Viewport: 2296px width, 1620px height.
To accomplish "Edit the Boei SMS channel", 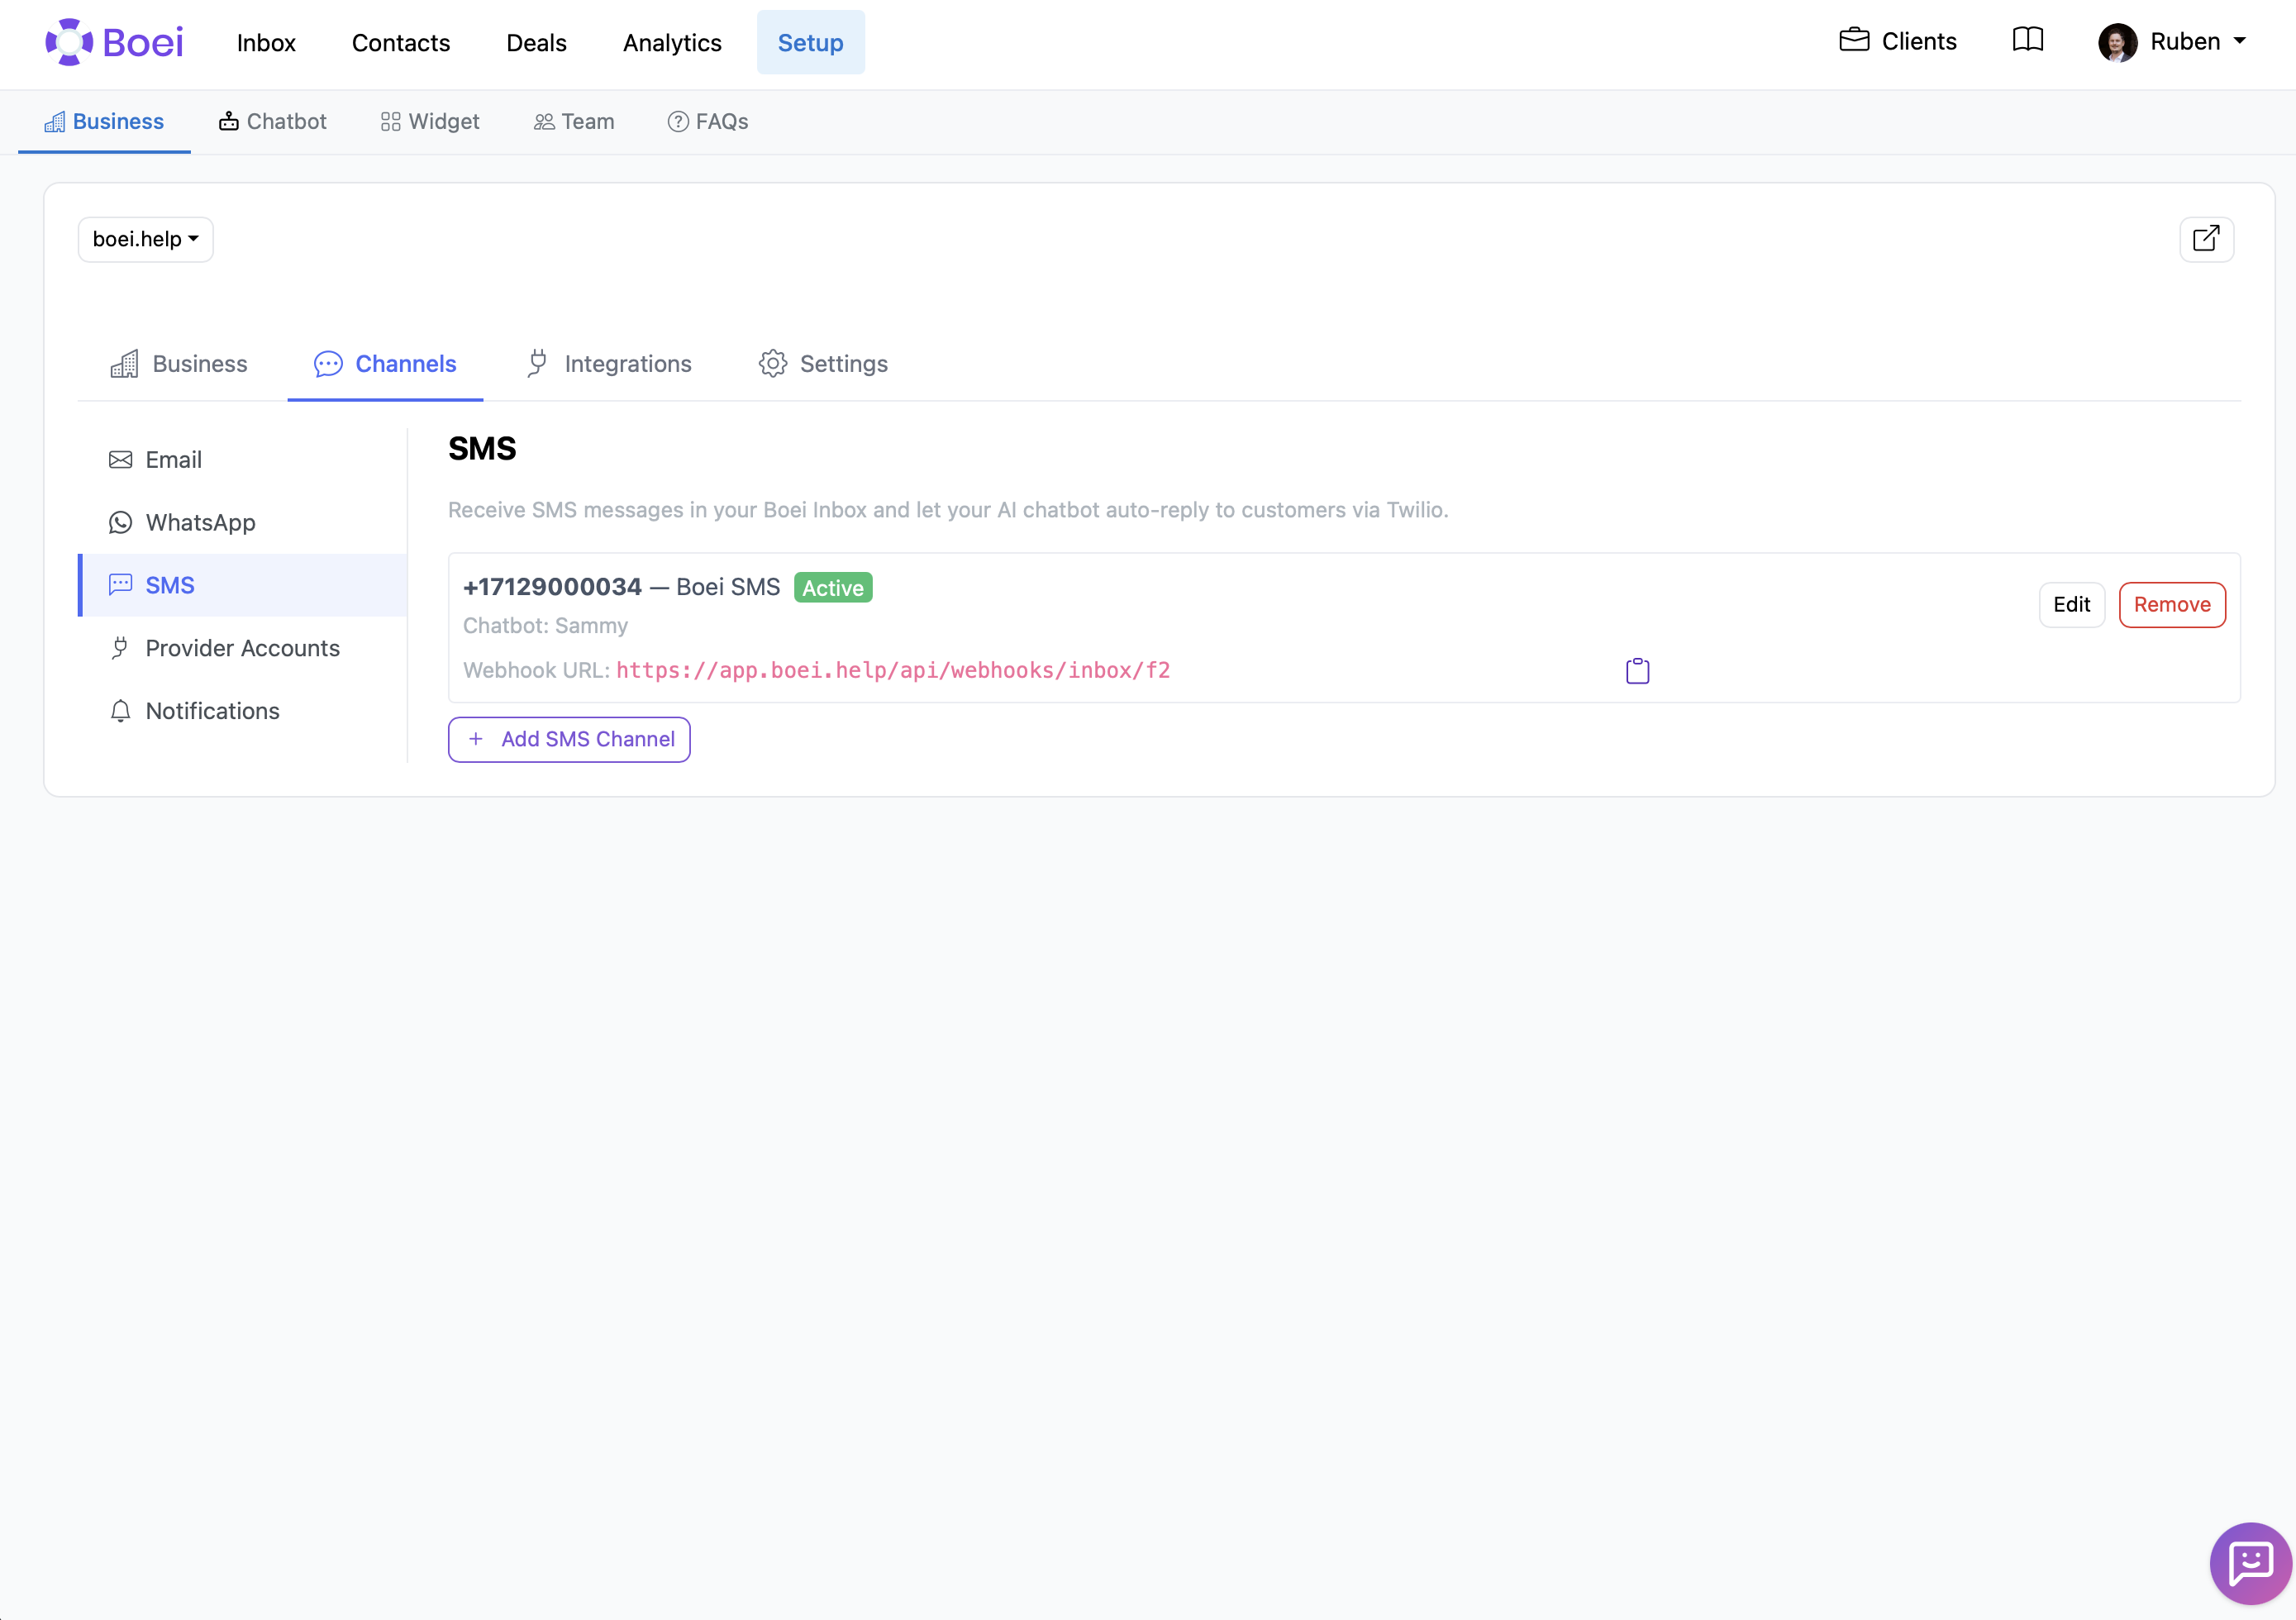I will click(x=2071, y=605).
